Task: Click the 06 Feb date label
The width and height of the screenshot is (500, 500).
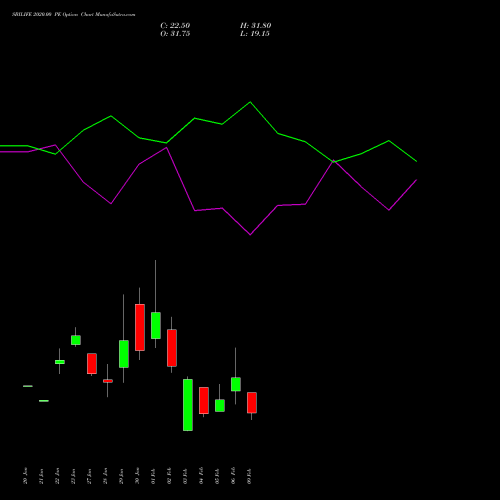Action: [x=234, y=476]
